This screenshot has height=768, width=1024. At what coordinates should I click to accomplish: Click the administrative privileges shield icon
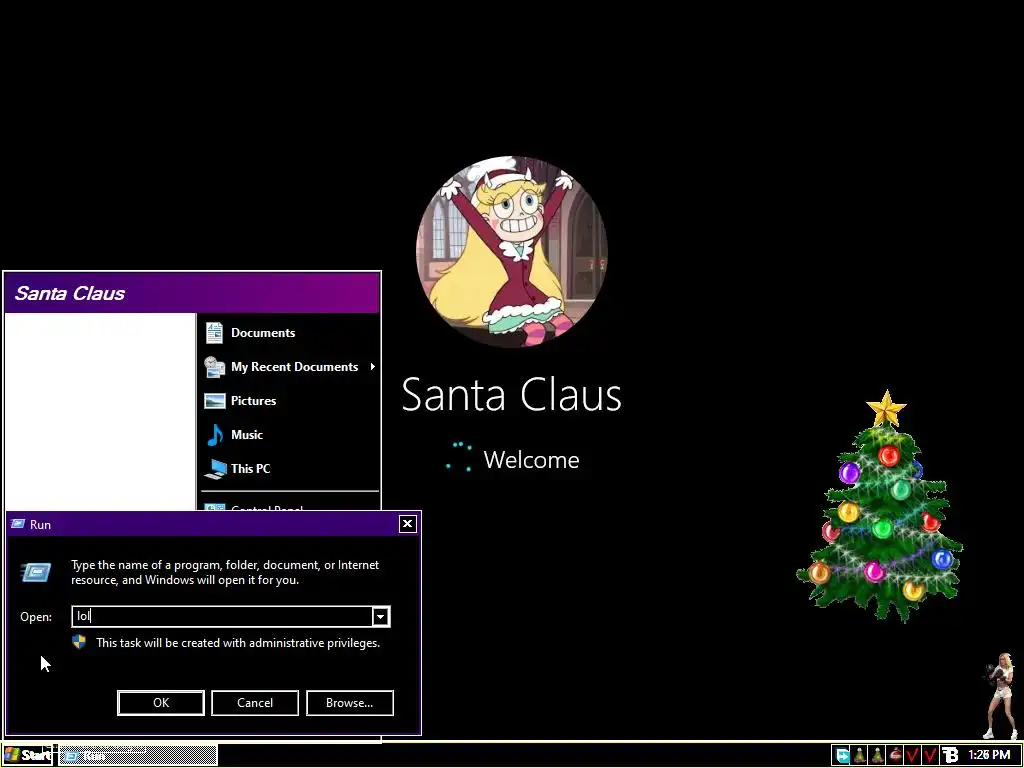(79, 642)
